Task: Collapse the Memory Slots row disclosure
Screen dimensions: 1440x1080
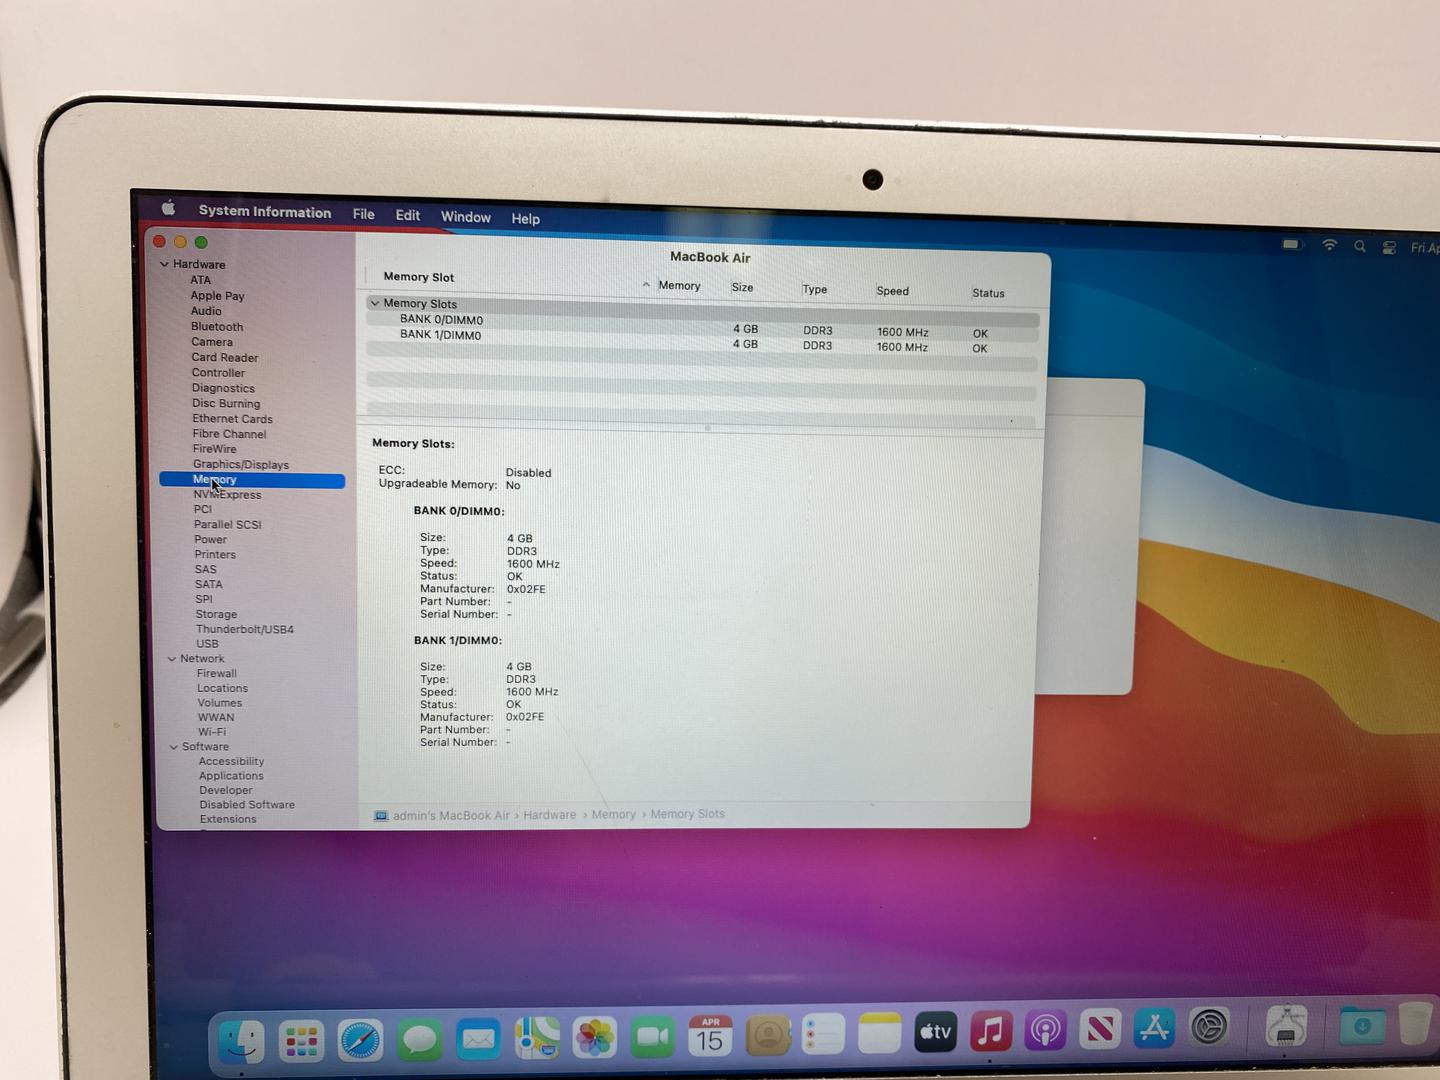Action: point(375,303)
